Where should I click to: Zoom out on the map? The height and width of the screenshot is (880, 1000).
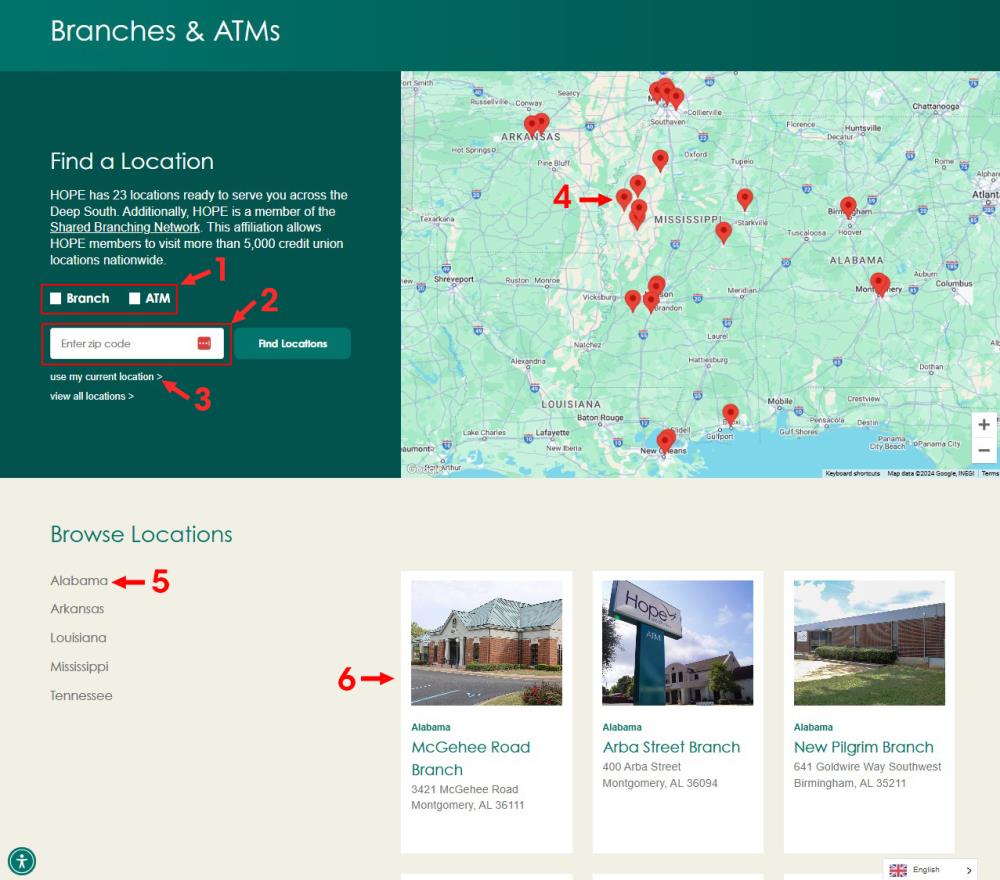click(x=984, y=450)
